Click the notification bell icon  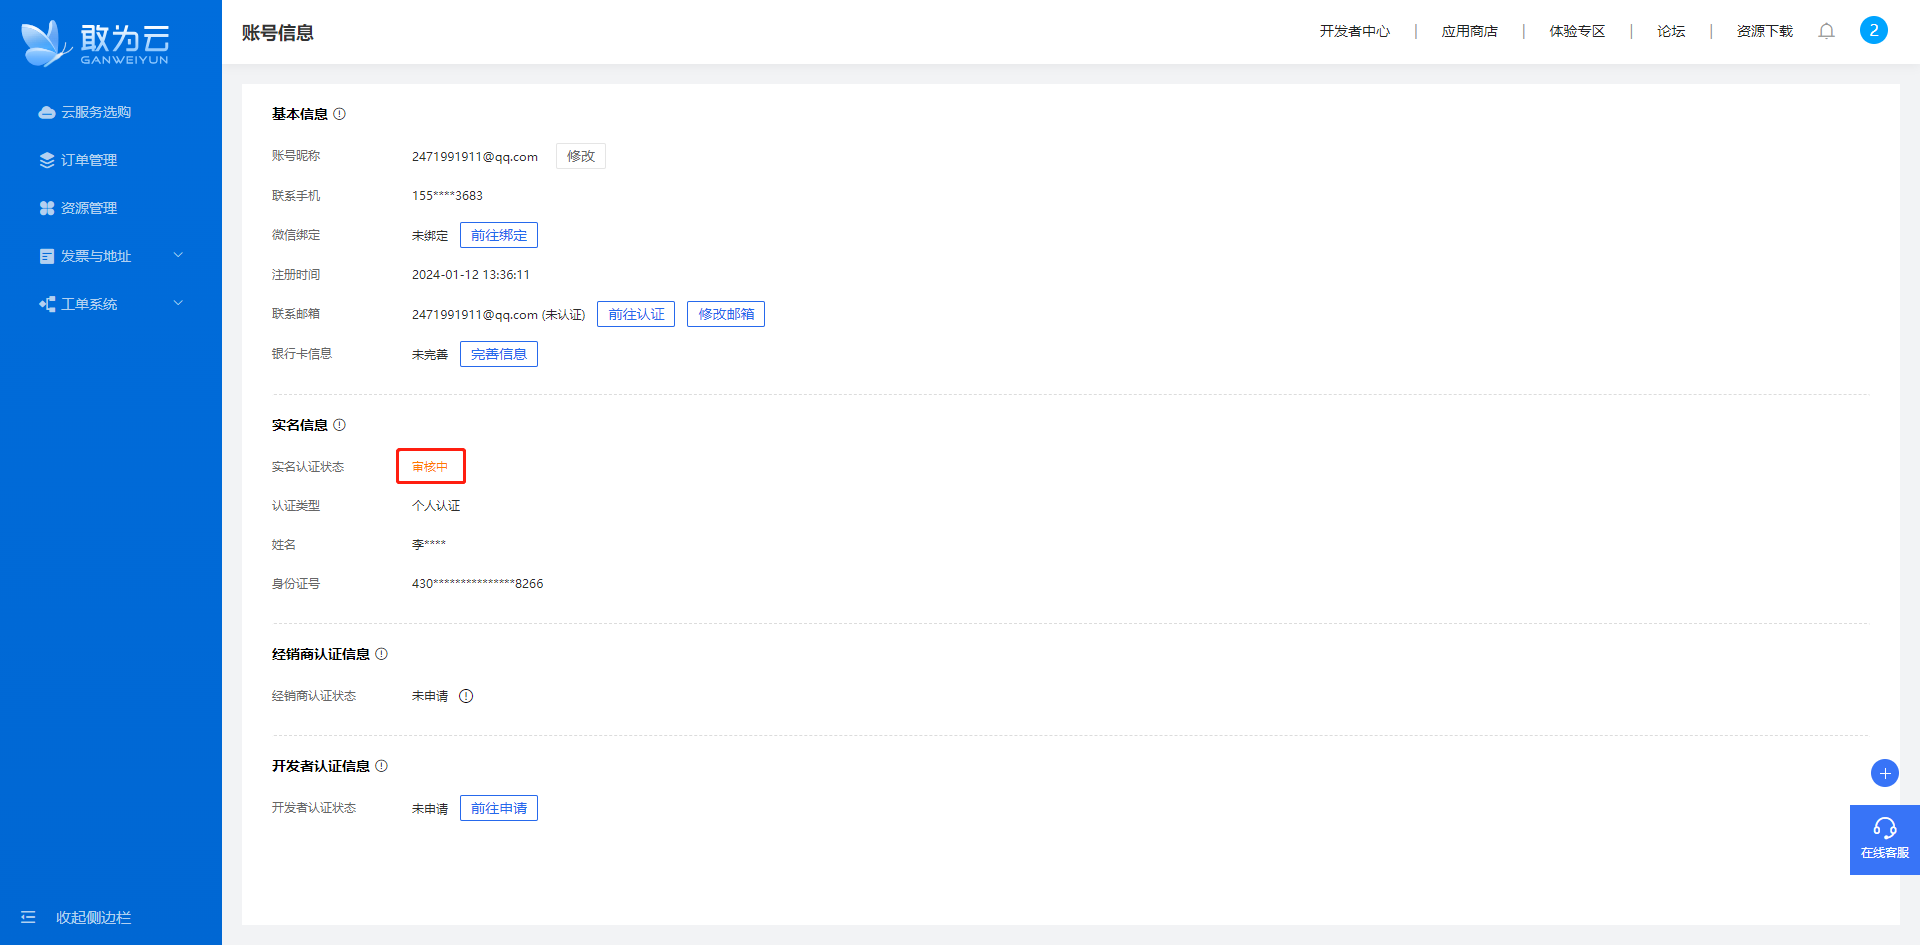click(1826, 31)
